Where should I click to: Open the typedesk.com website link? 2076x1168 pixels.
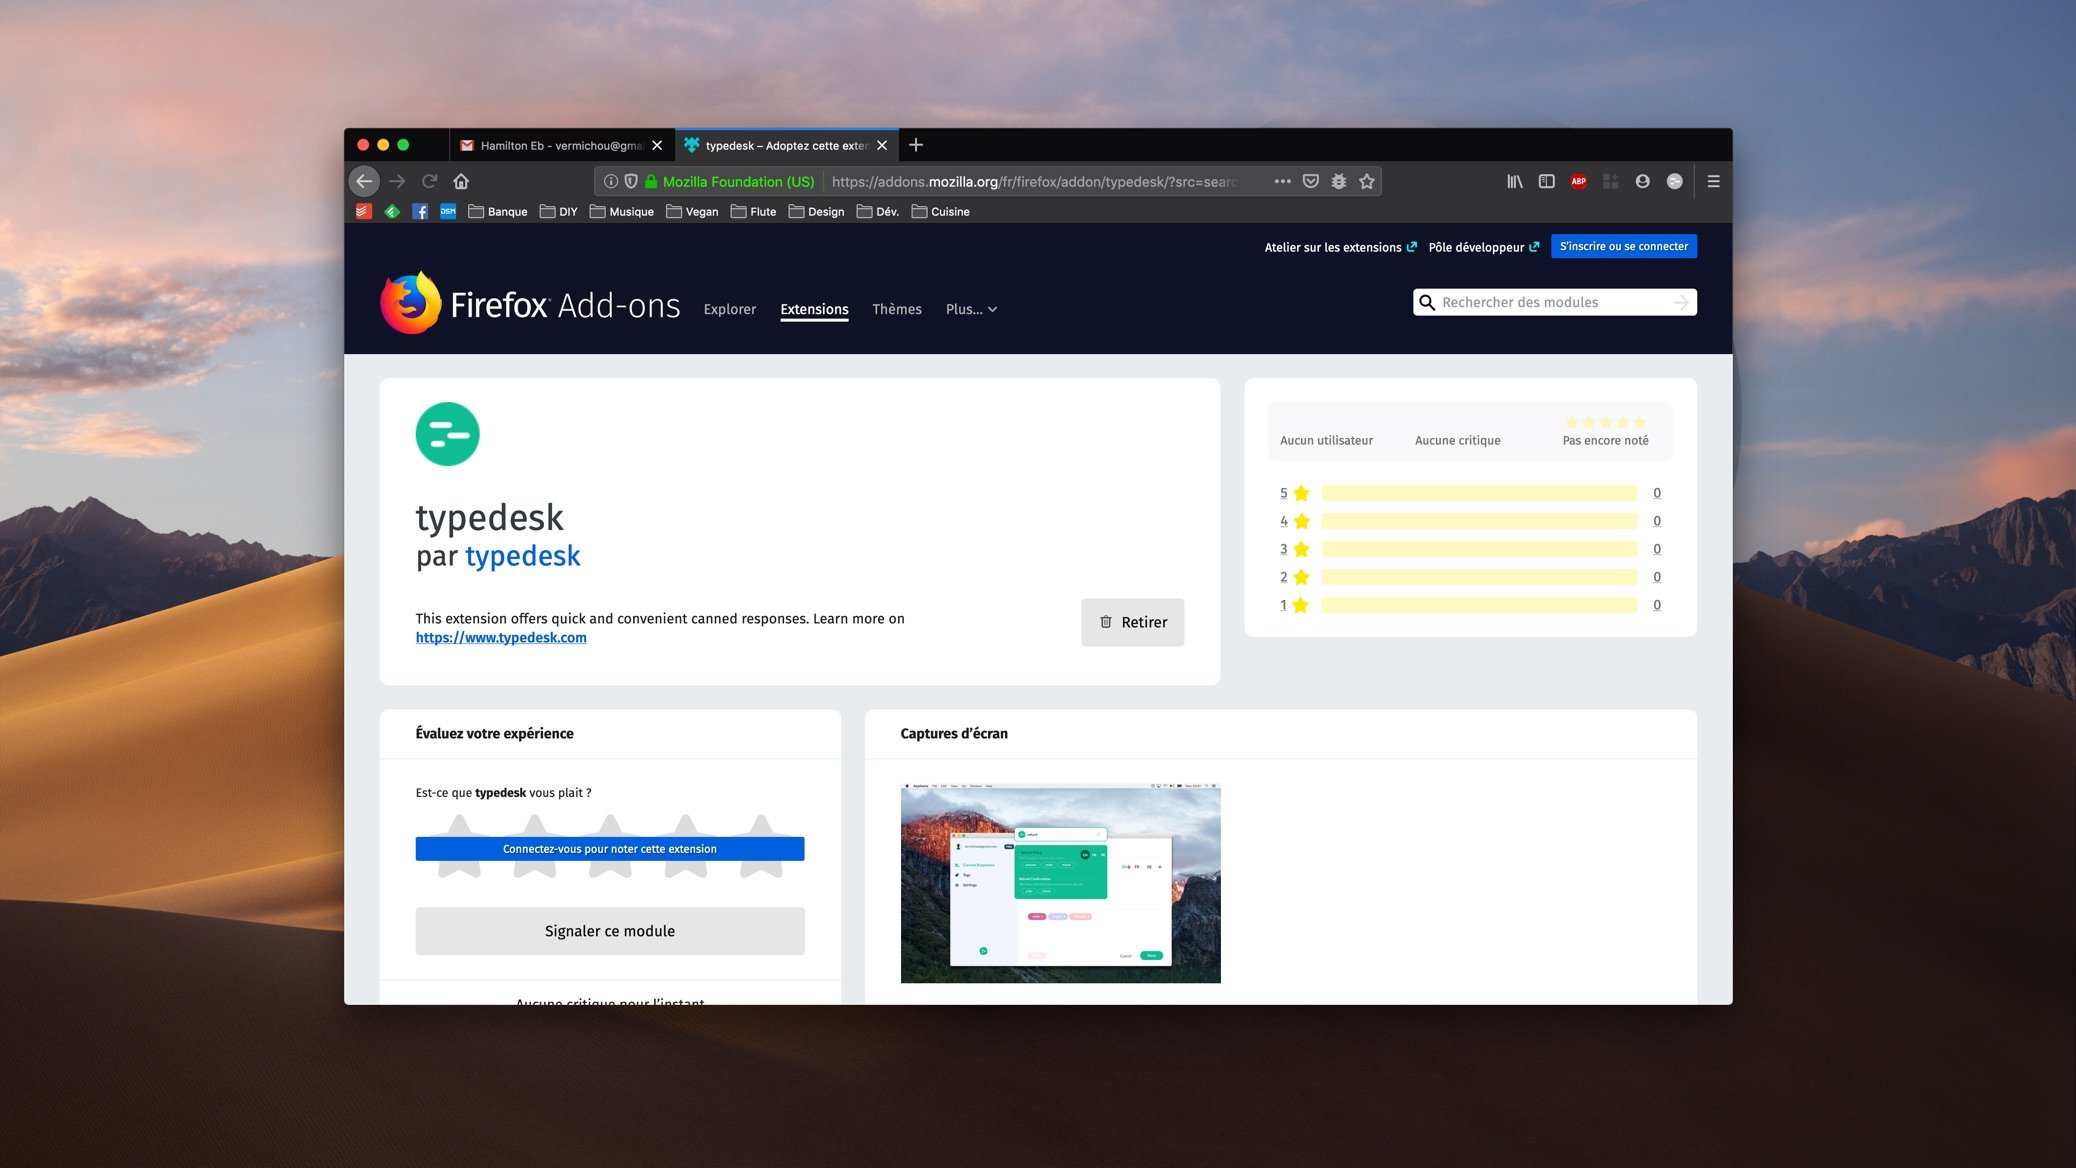(x=501, y=637)
